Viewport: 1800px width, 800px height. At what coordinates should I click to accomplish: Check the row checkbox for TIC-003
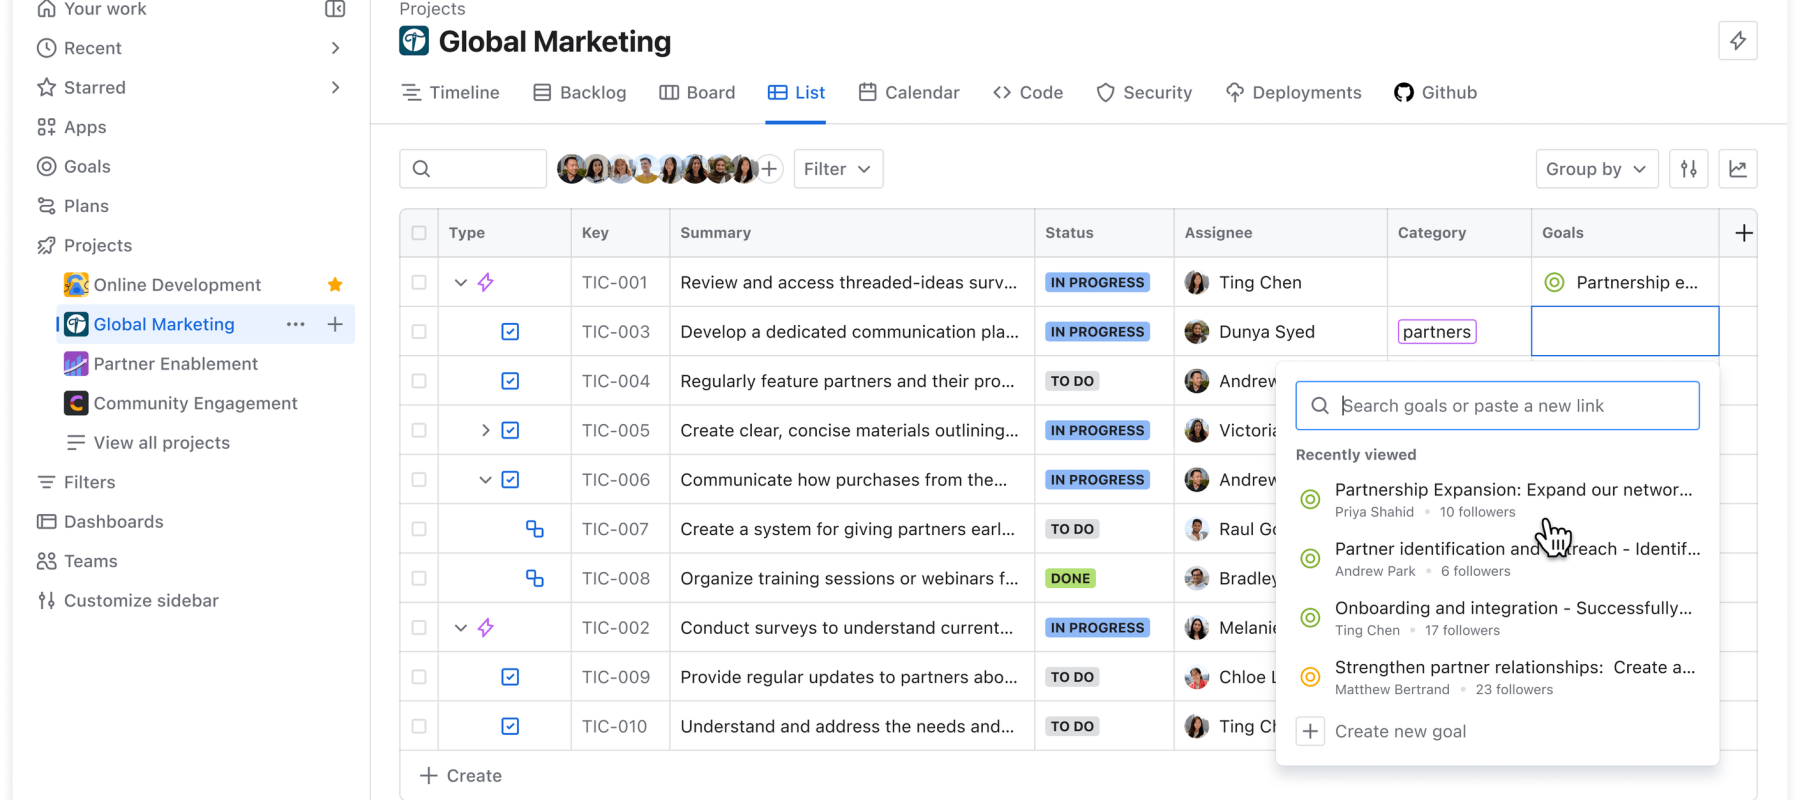click(419, 332)
